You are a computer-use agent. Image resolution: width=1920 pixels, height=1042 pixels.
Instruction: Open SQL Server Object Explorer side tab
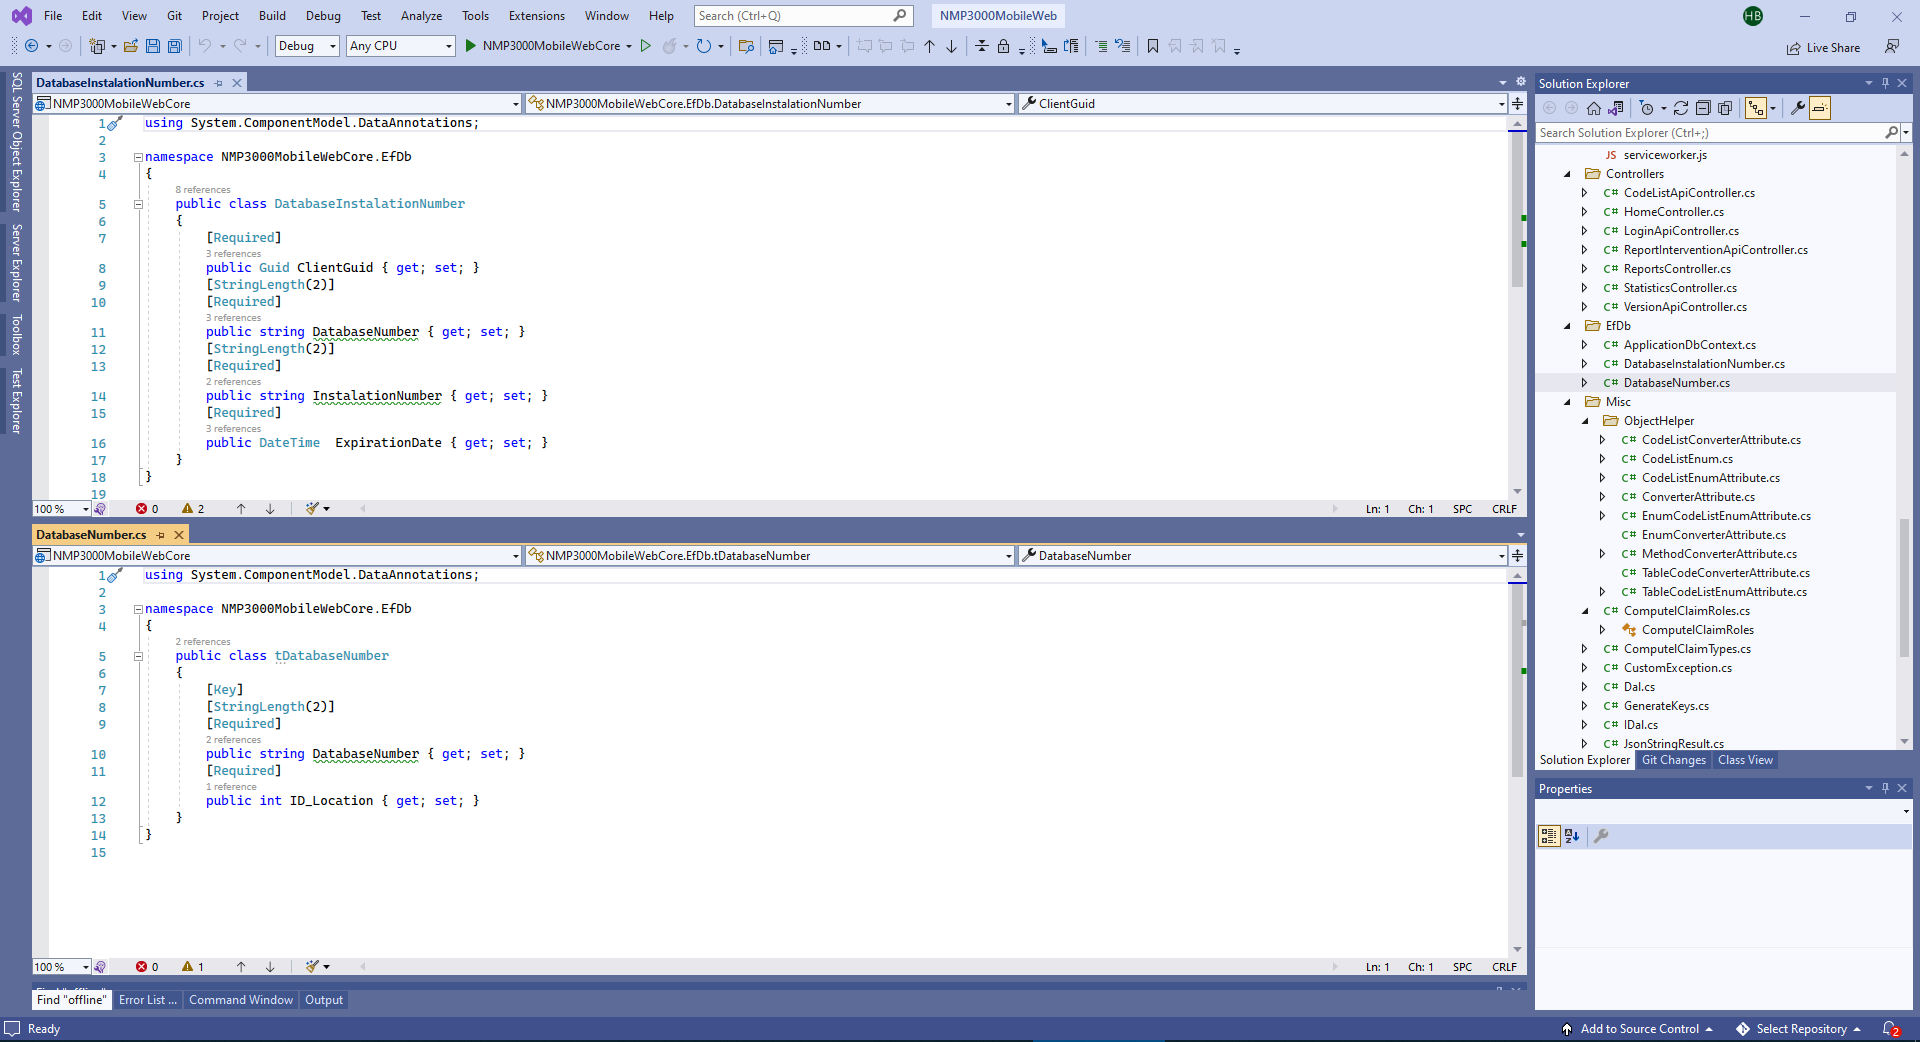(16, 142)
